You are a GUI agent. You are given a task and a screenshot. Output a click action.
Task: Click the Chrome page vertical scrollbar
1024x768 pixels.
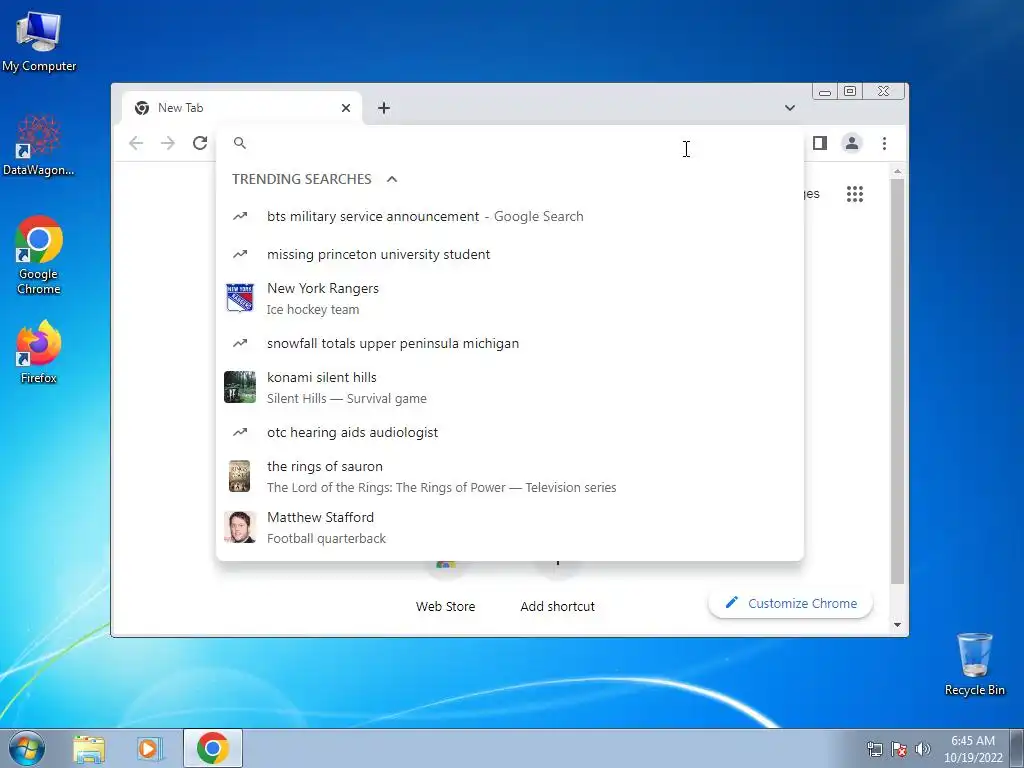[897, 381]
